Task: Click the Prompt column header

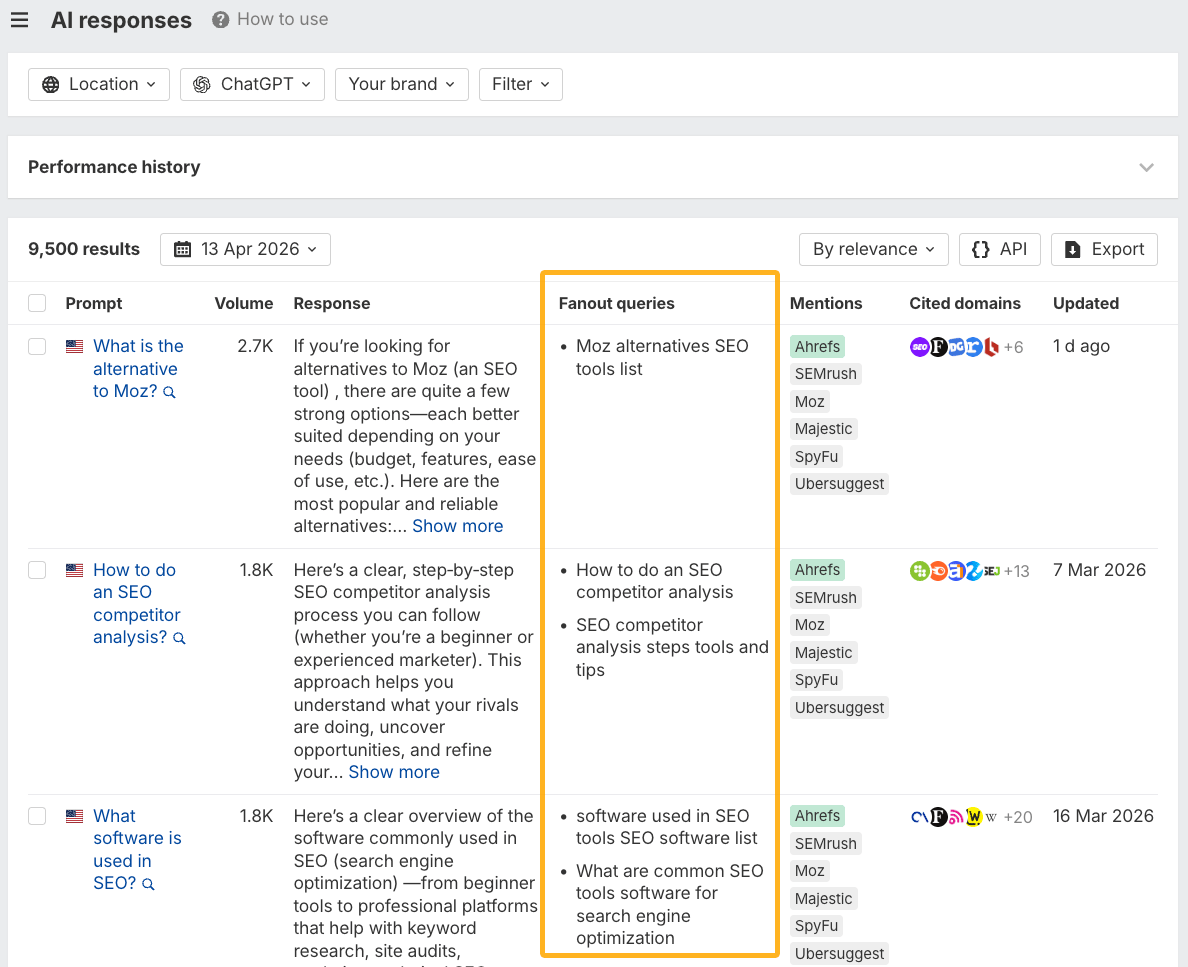Action: [94, 303]
